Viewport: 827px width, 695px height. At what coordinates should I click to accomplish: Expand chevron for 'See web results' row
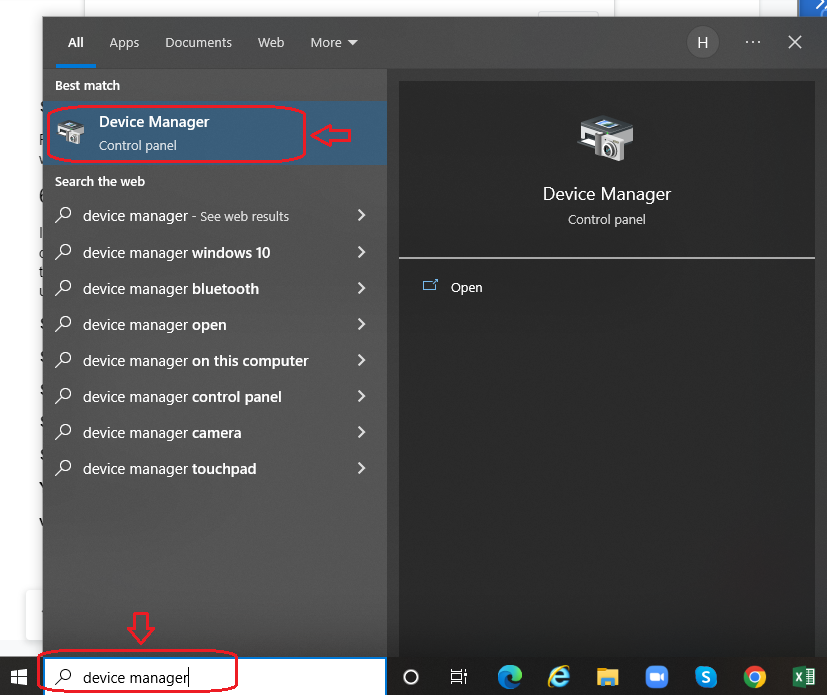pos(361,215)
